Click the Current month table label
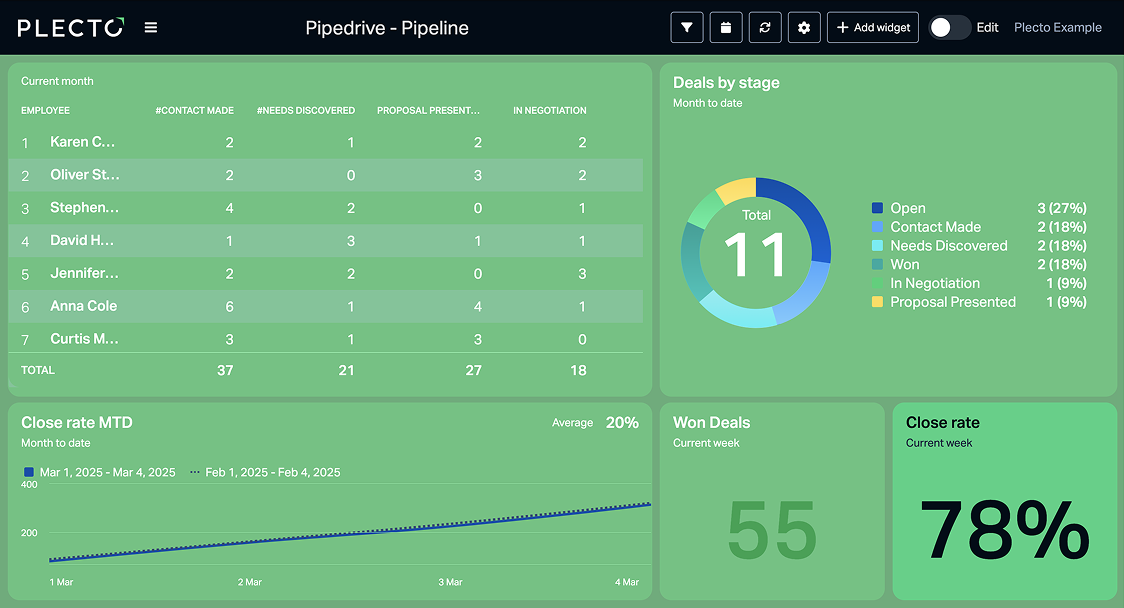Screen dimensions: 1124x608 click(57, 81)
